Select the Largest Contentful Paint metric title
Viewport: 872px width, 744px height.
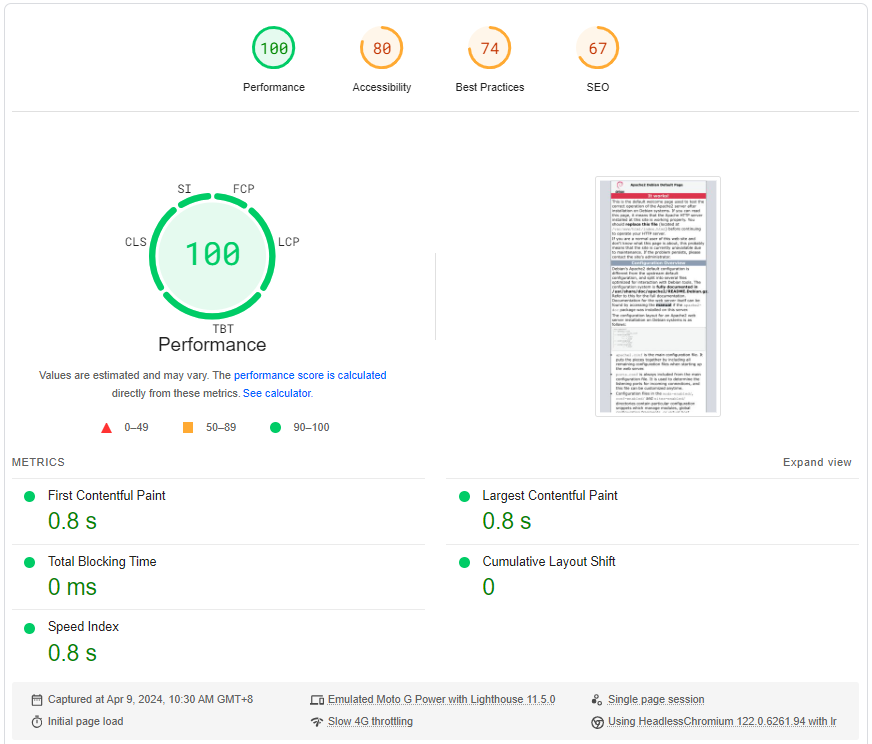pos(549,495)
